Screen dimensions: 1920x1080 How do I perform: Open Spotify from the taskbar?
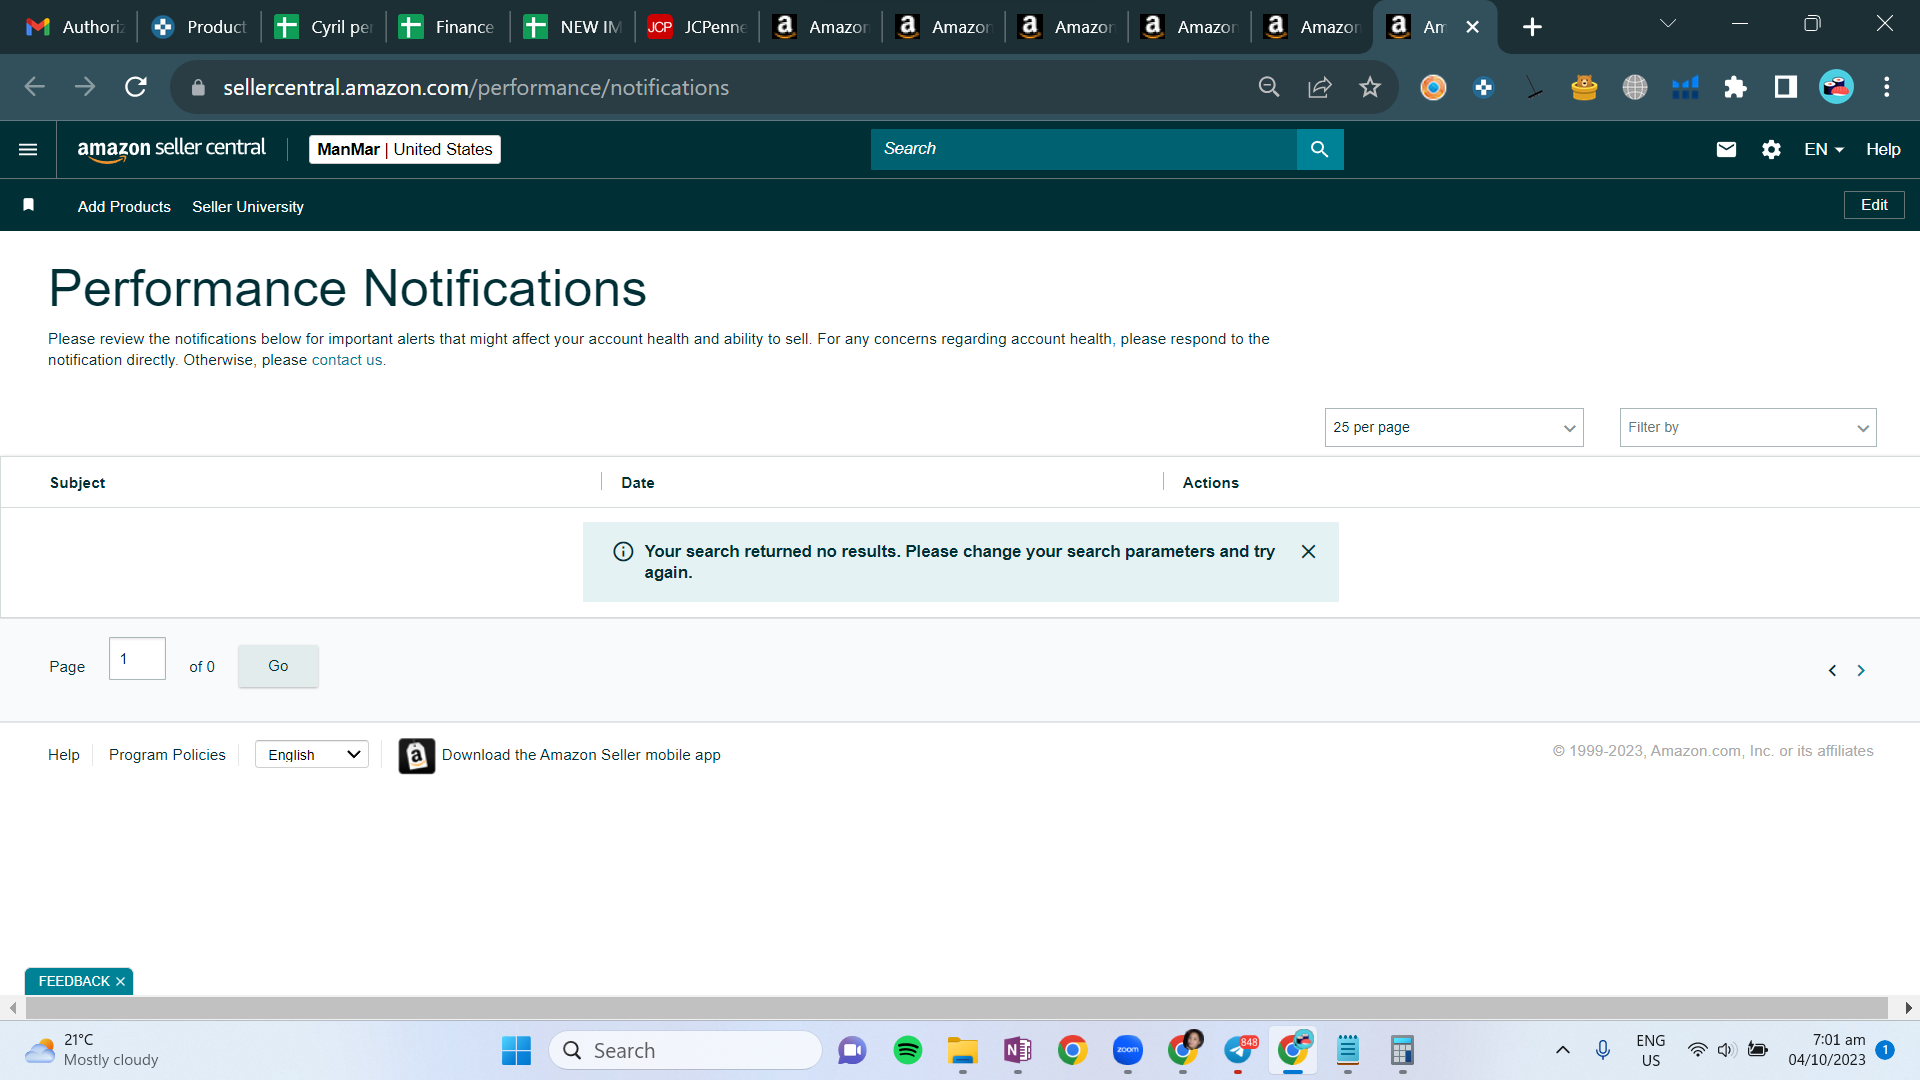click(x=908, y=1050)
